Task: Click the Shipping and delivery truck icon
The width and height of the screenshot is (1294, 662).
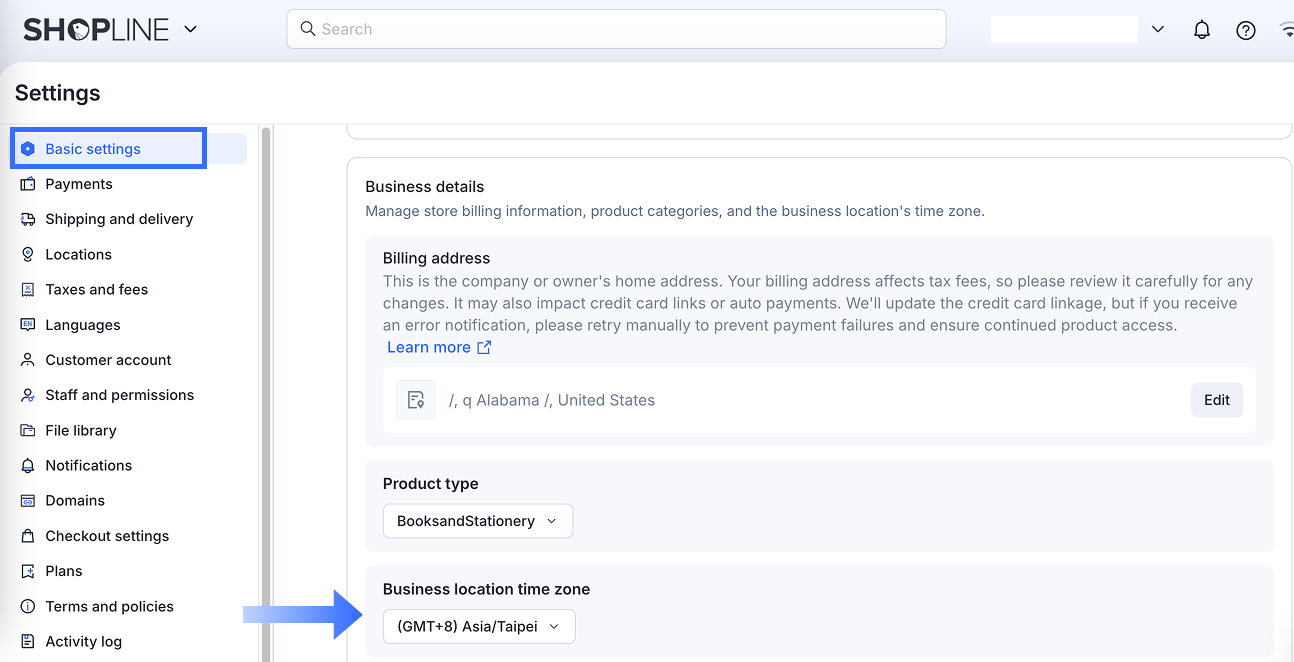Action: [28, 219]
